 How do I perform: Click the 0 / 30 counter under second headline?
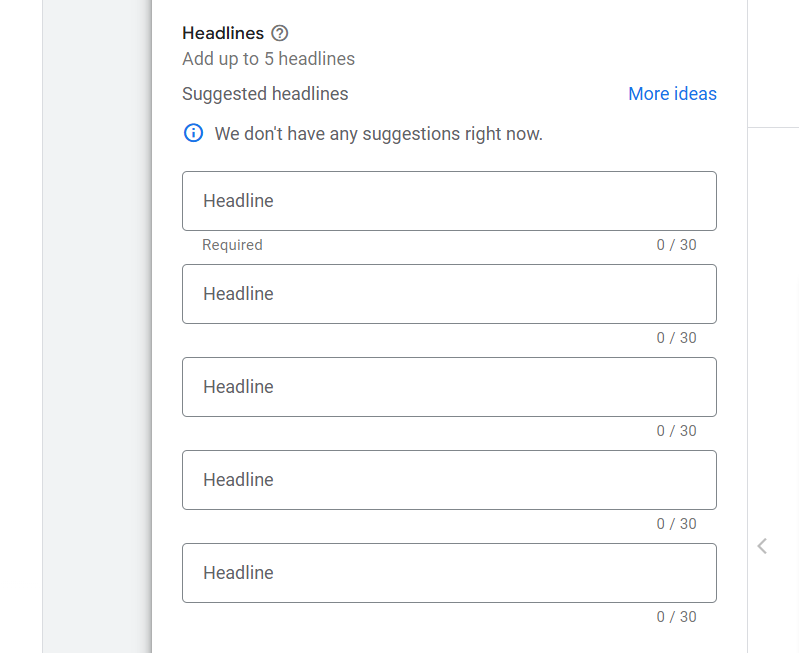[x=676, y=338]
